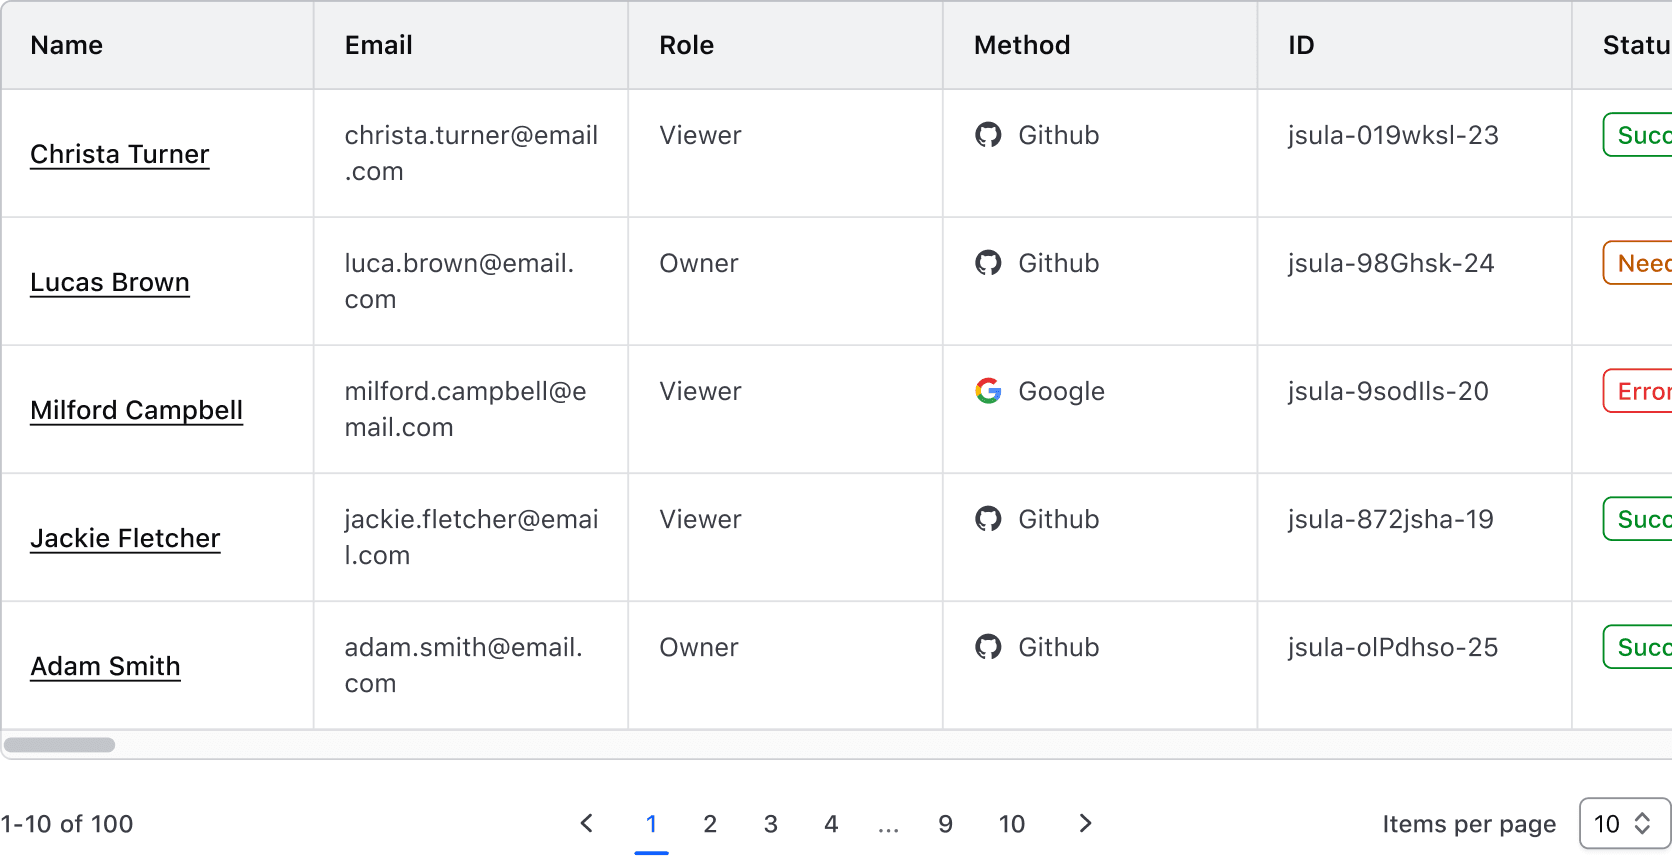The height and width of the screenshot is (856, 1672).
Task: Click Github icon in Lucas Brown row
Action: click(988, 263)
